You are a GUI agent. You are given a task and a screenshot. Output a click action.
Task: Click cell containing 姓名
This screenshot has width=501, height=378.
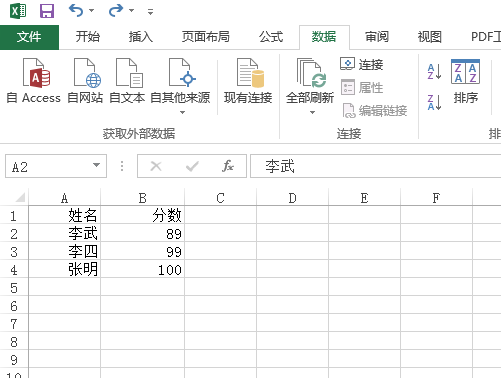pos(65,215)
